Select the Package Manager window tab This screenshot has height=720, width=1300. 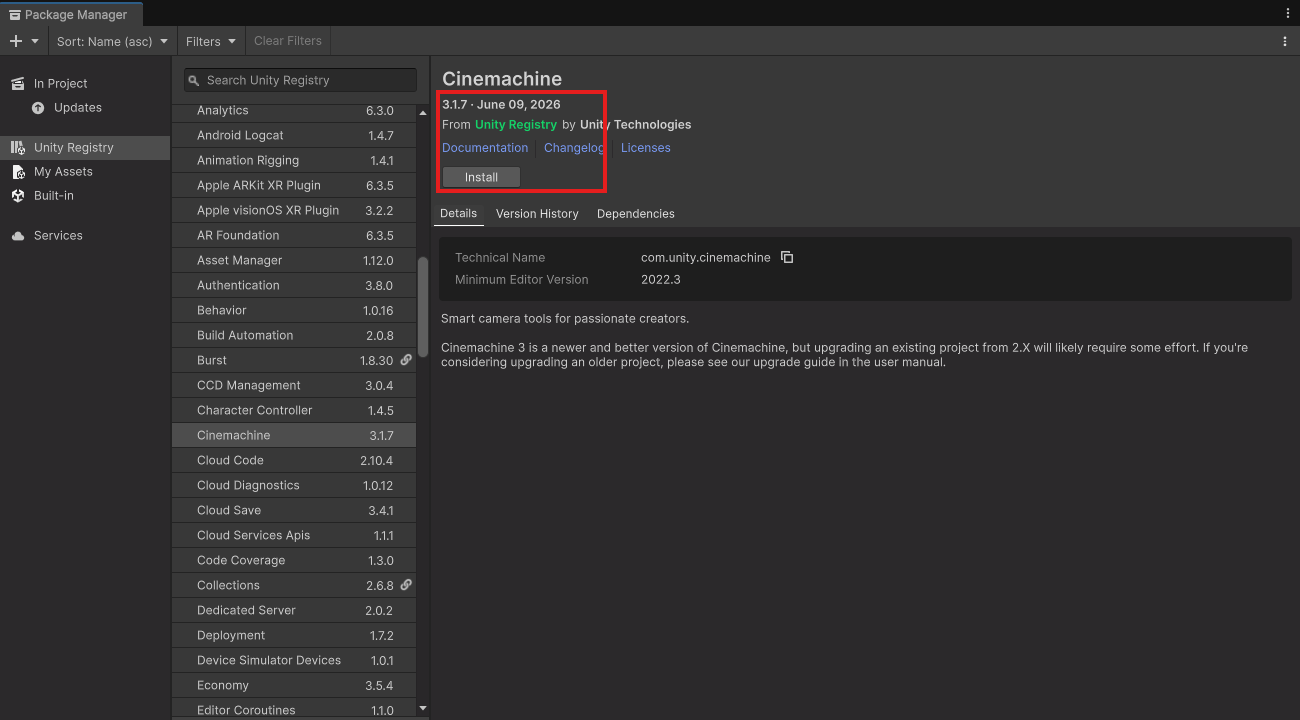[x=71, y=14]
